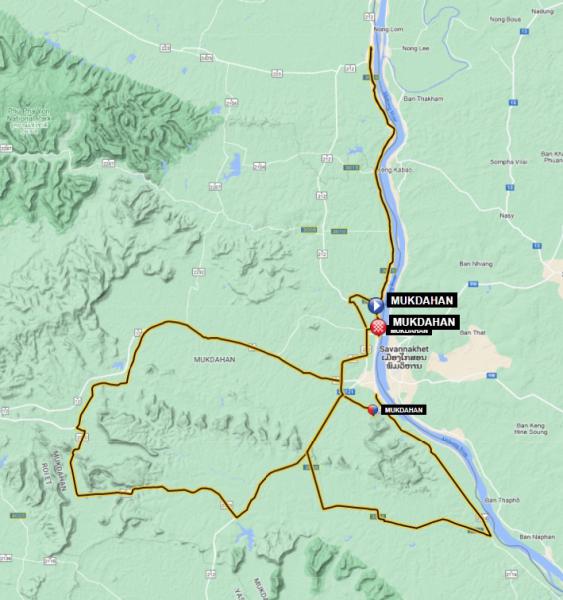The height and width of the screenshot is (600, 563).
Task: Select the Ban Thakham place label
Action: tap(423, 99)
